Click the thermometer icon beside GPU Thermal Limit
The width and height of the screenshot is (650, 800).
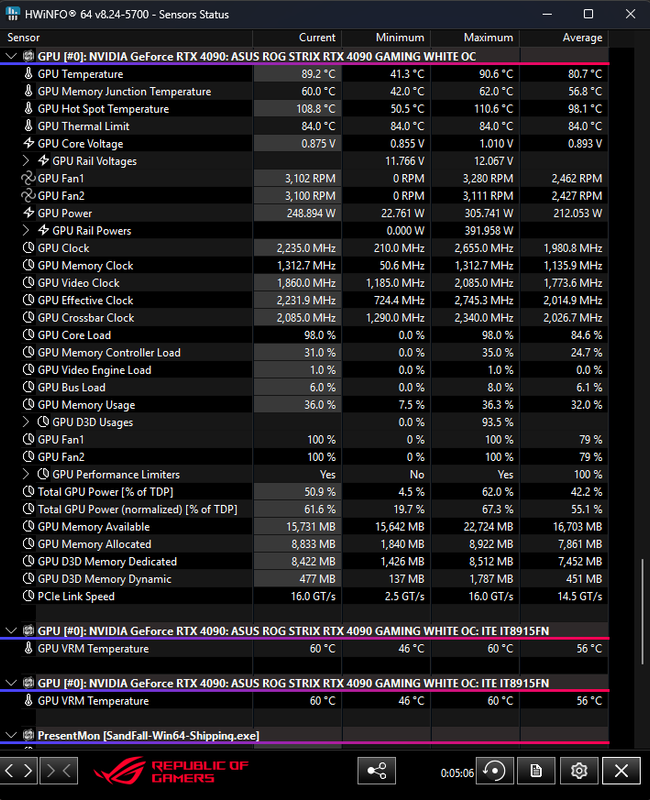(29, 126)
